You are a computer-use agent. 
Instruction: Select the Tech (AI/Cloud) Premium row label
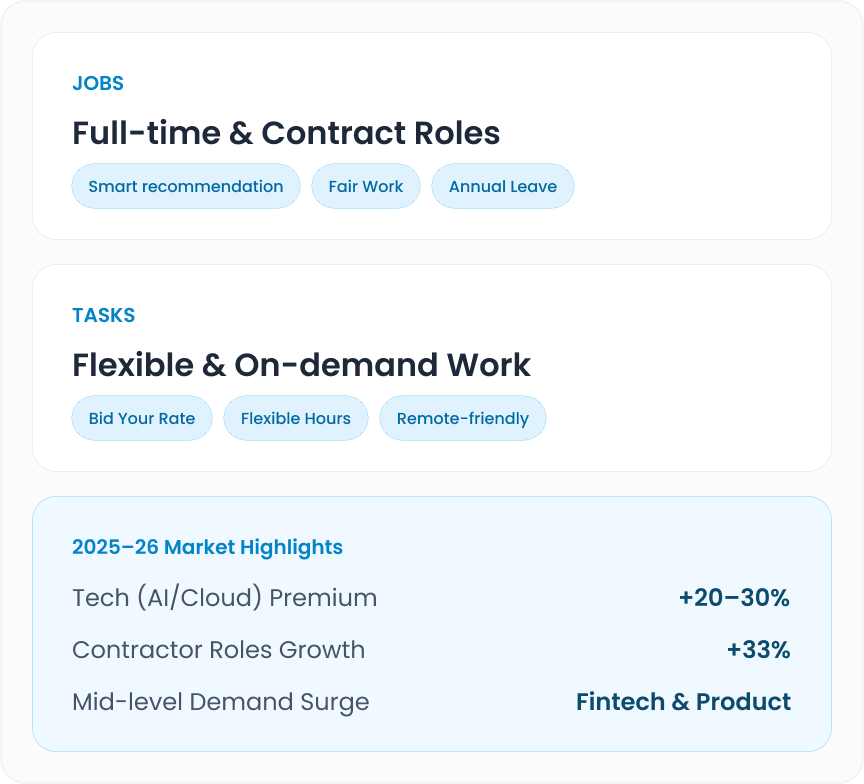coord(225,598)
